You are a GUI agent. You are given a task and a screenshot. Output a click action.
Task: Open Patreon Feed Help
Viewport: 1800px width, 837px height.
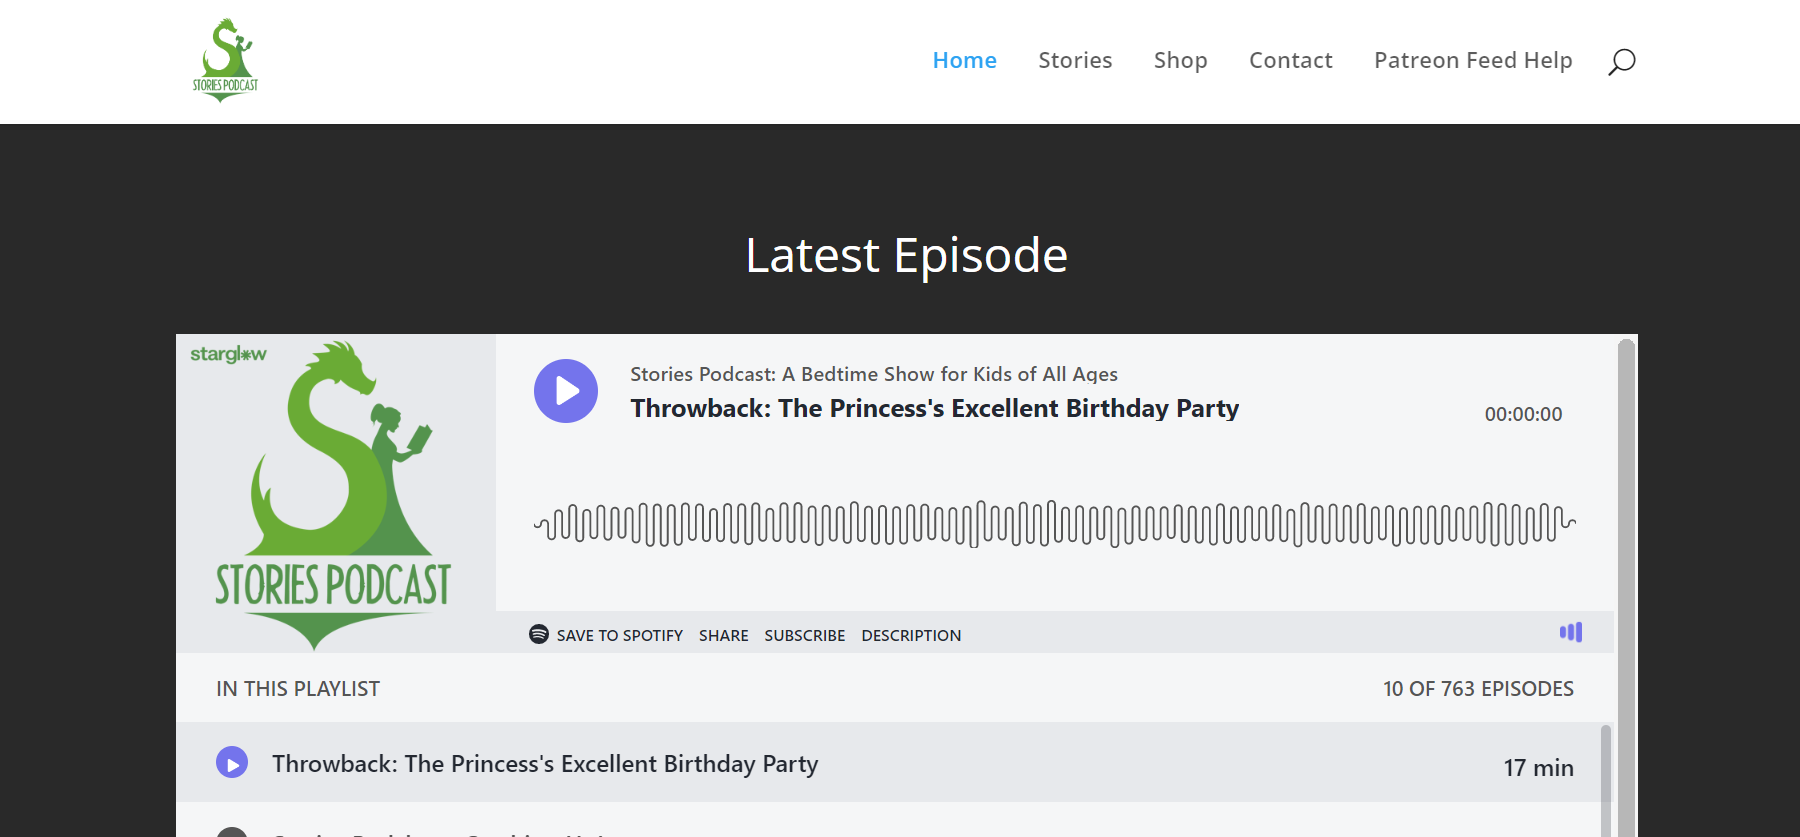pos(1473,61)
